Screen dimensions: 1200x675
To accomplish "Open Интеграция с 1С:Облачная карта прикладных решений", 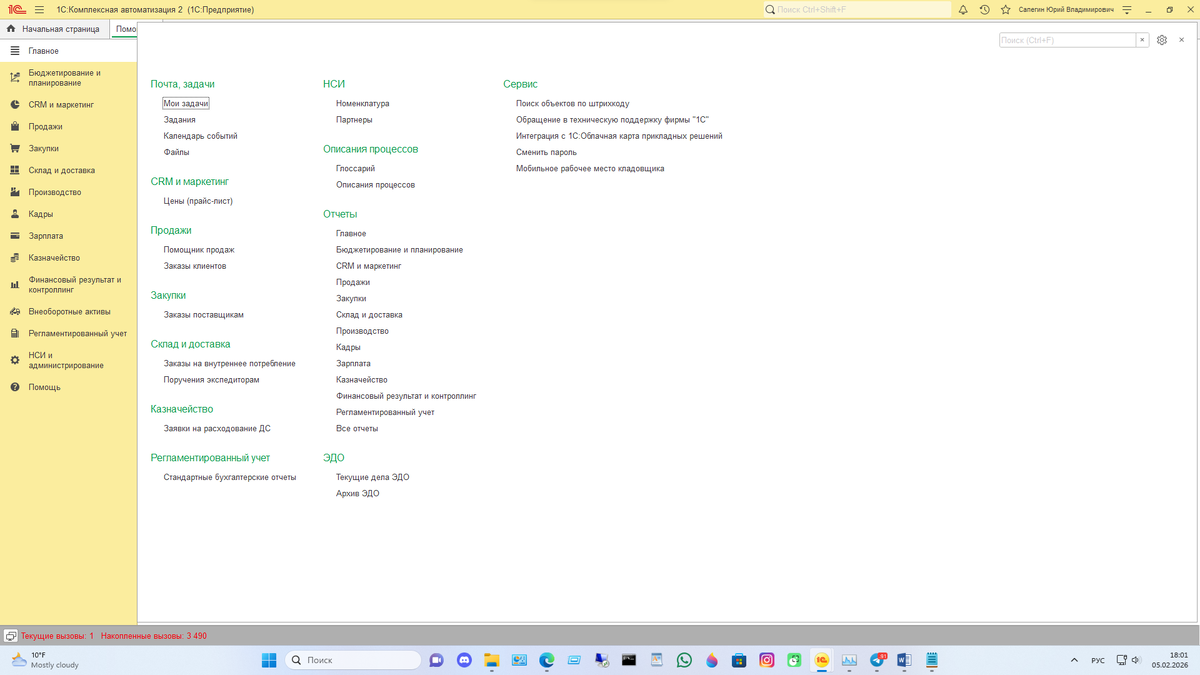I will click(x=619, y=136).
